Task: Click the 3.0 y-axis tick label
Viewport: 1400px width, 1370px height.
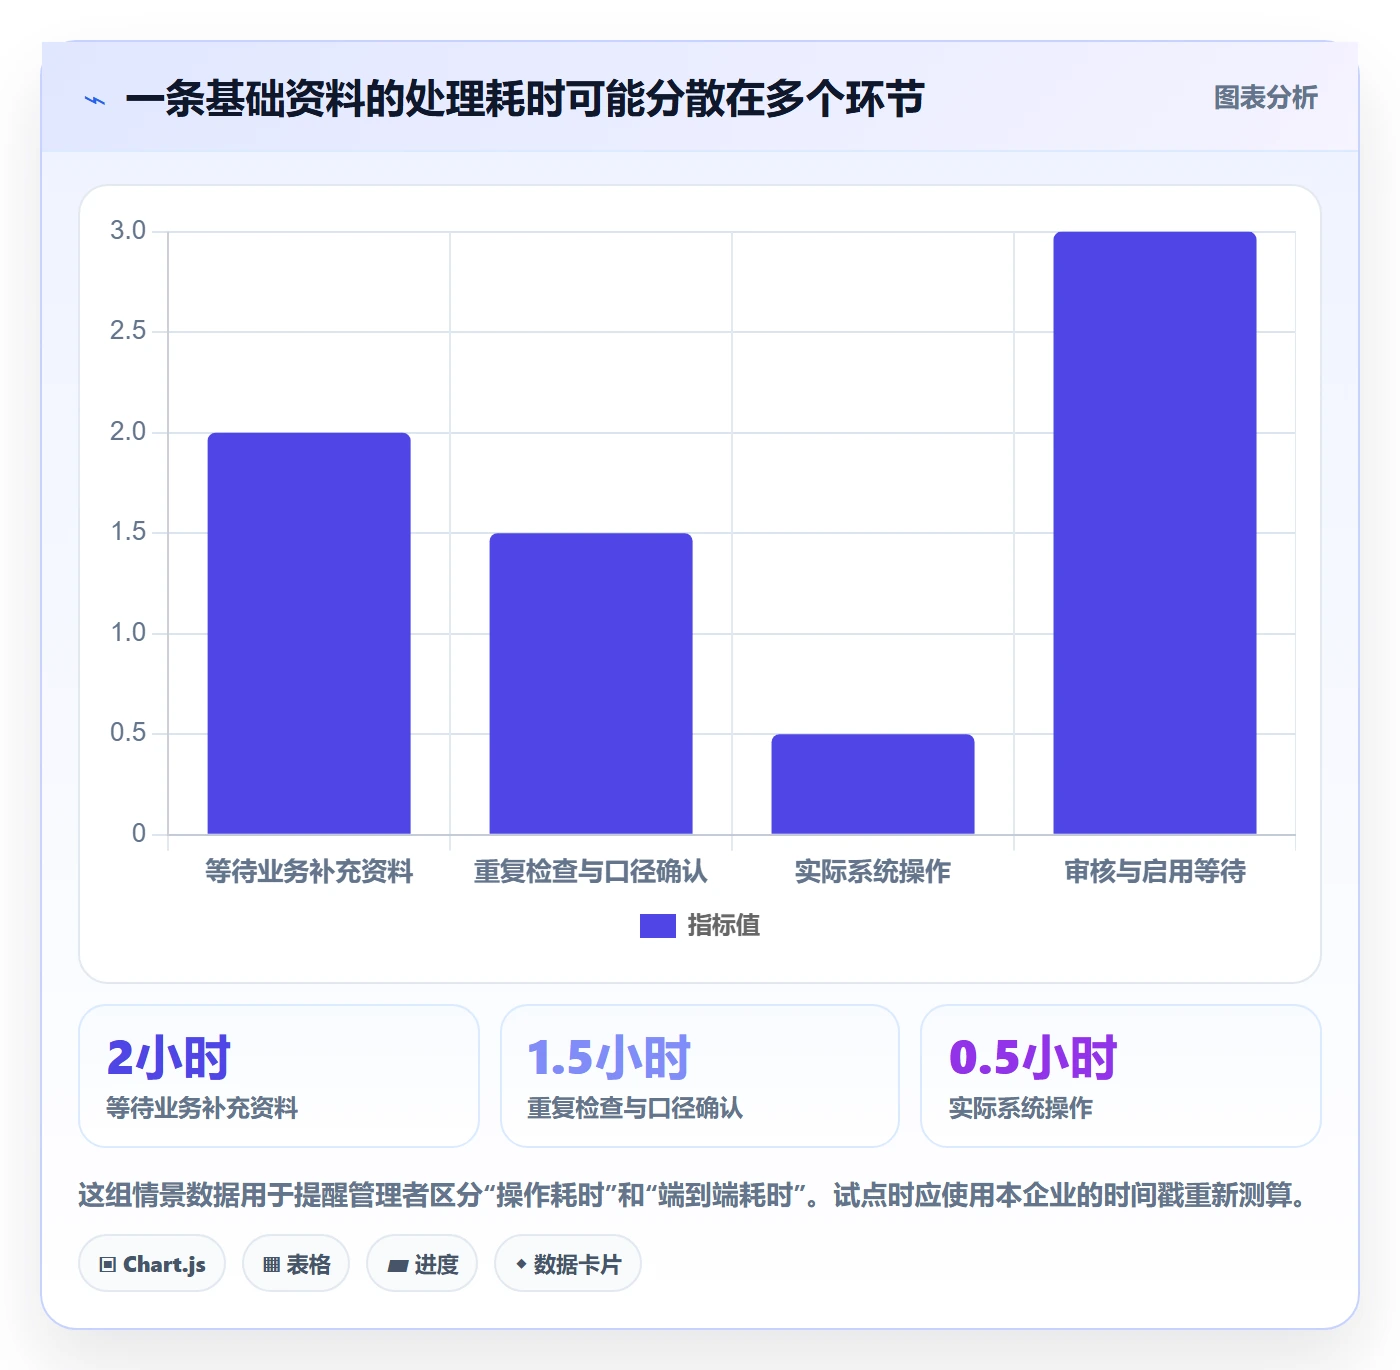Action: tap(128, 231)
